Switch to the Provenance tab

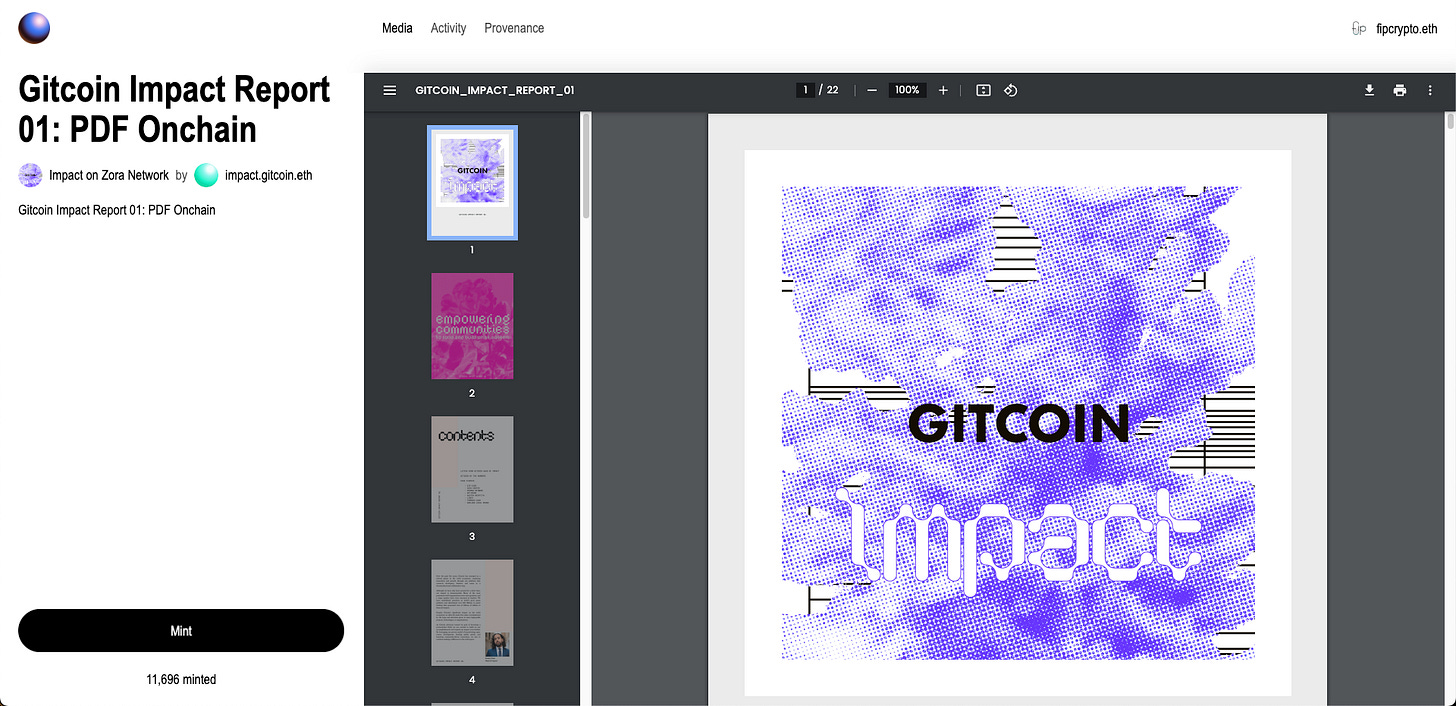(514, 28)
